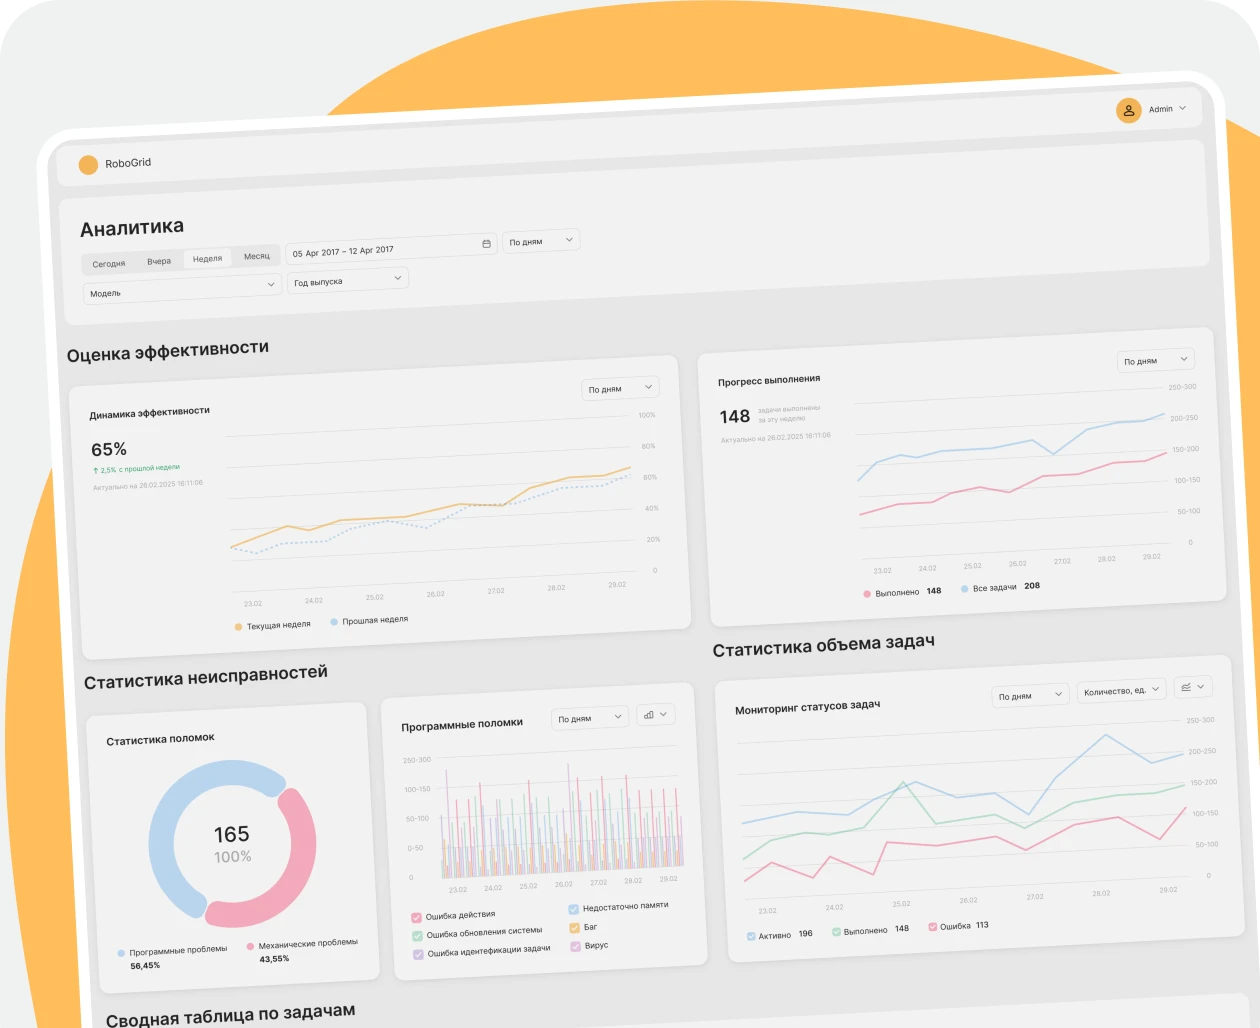Select the Неделя period tab
Image resolution: width=1260 pixels, height=1028 pixels.
point(208,259)
